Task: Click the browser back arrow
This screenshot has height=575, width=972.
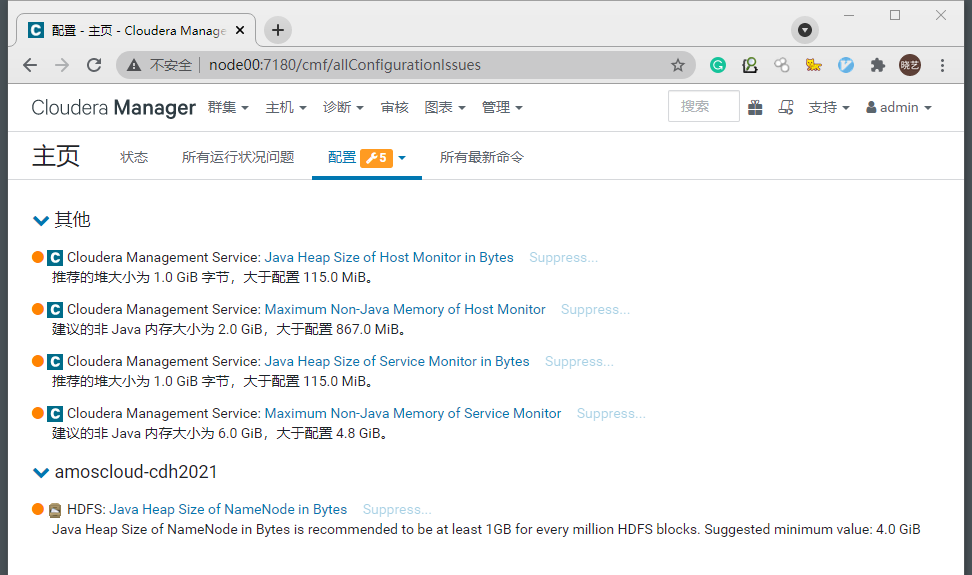Action: coord(30,65)
